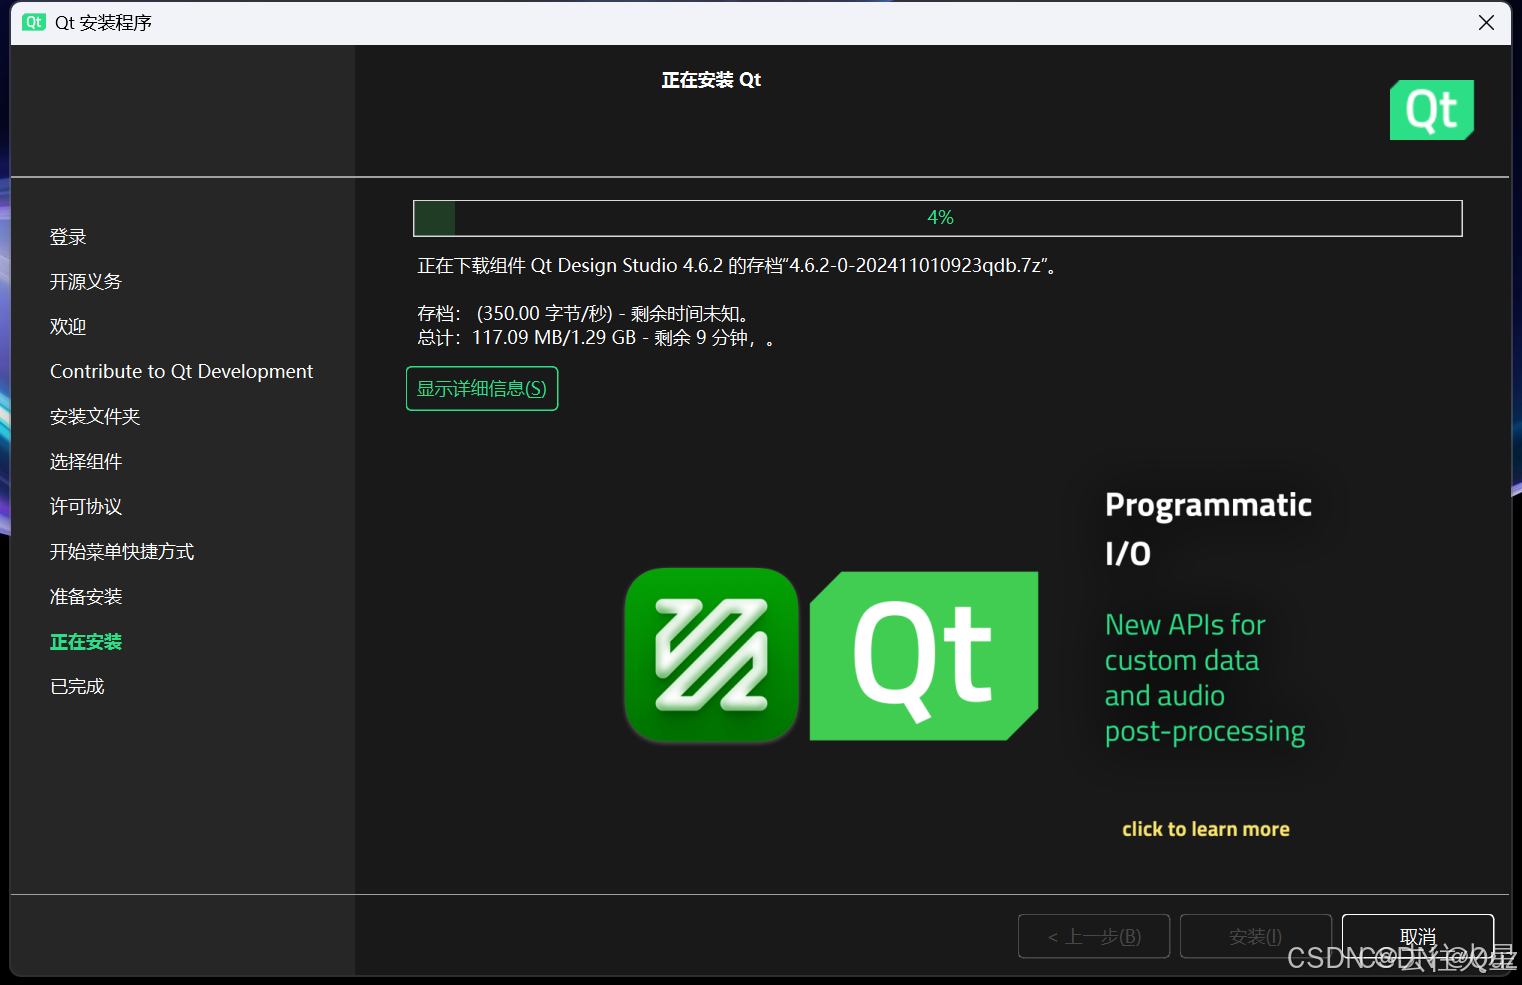Image resolution: width=1522 pixels, height=985 pixels.
Task: Show detailed information with 显示详细信息(S)
Action: pos(482,388)
